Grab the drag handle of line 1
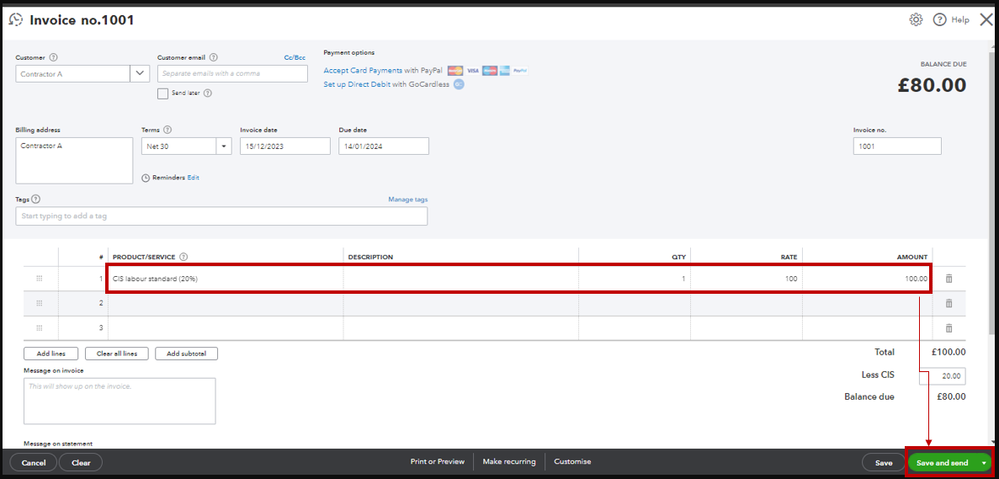999x479 pixels. point(40,278)
